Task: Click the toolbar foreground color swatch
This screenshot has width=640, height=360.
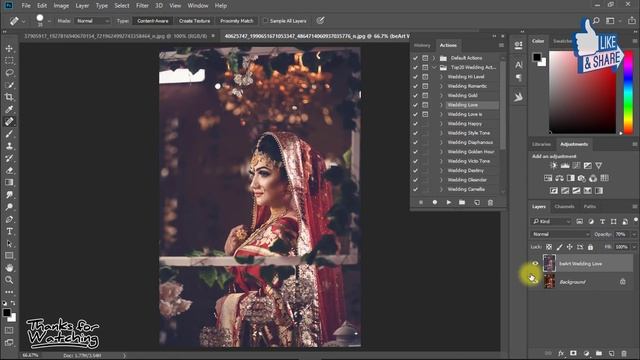Action: pyautogui.click(x=7, y=313)
